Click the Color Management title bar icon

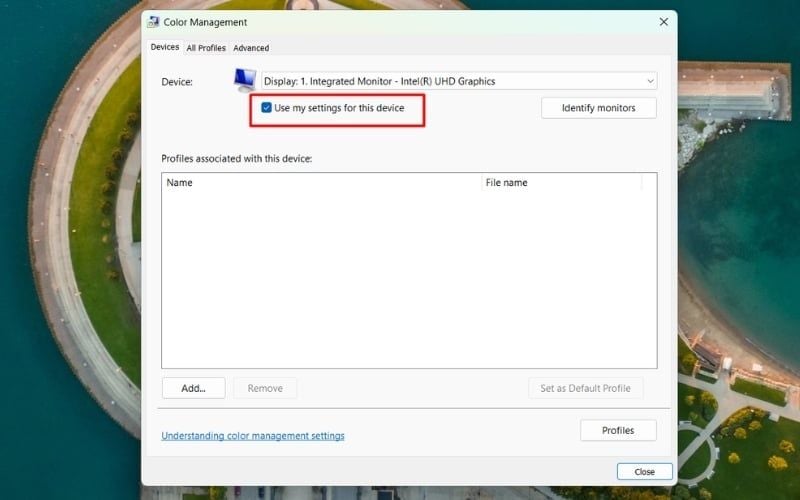(153, 22)
